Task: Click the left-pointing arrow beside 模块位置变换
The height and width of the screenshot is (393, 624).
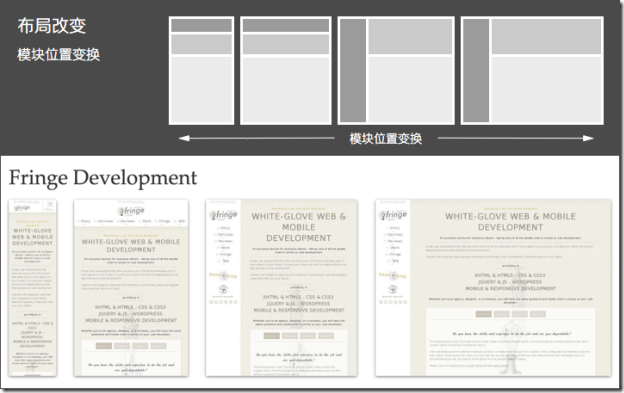Action: coord(256,138)
